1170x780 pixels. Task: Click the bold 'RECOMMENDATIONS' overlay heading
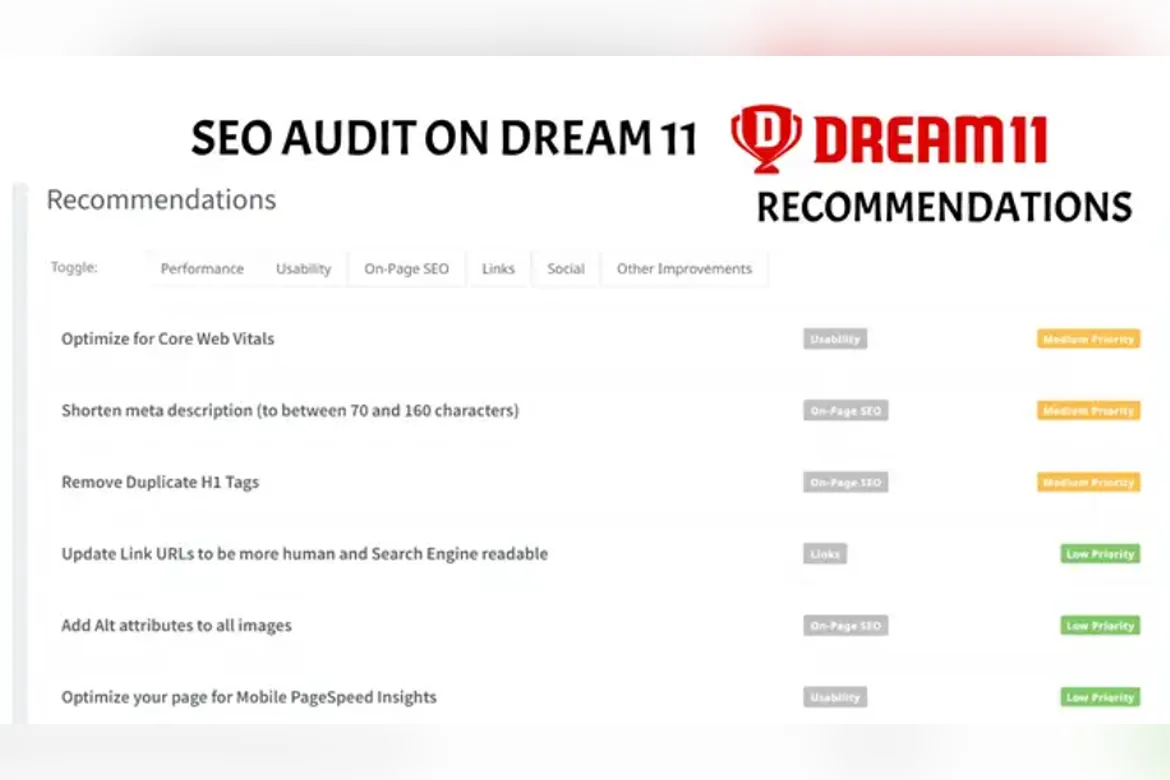(945, 208)
